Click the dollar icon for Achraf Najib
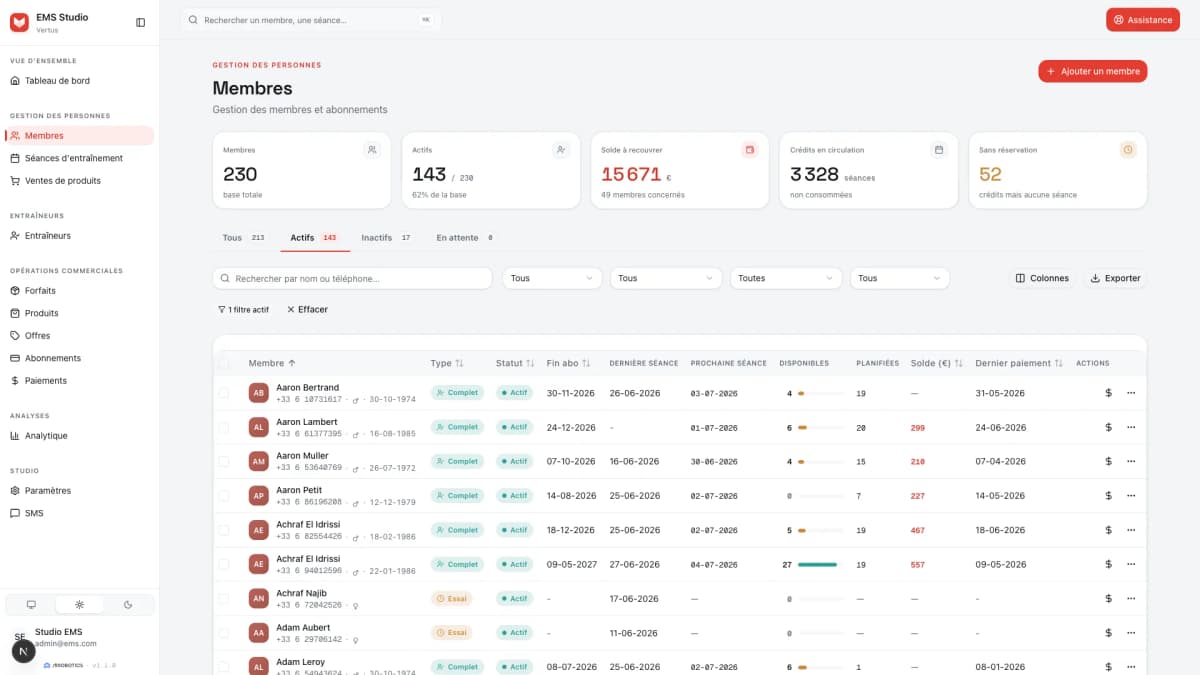Screen dimensions: 1200x675 1108,598
